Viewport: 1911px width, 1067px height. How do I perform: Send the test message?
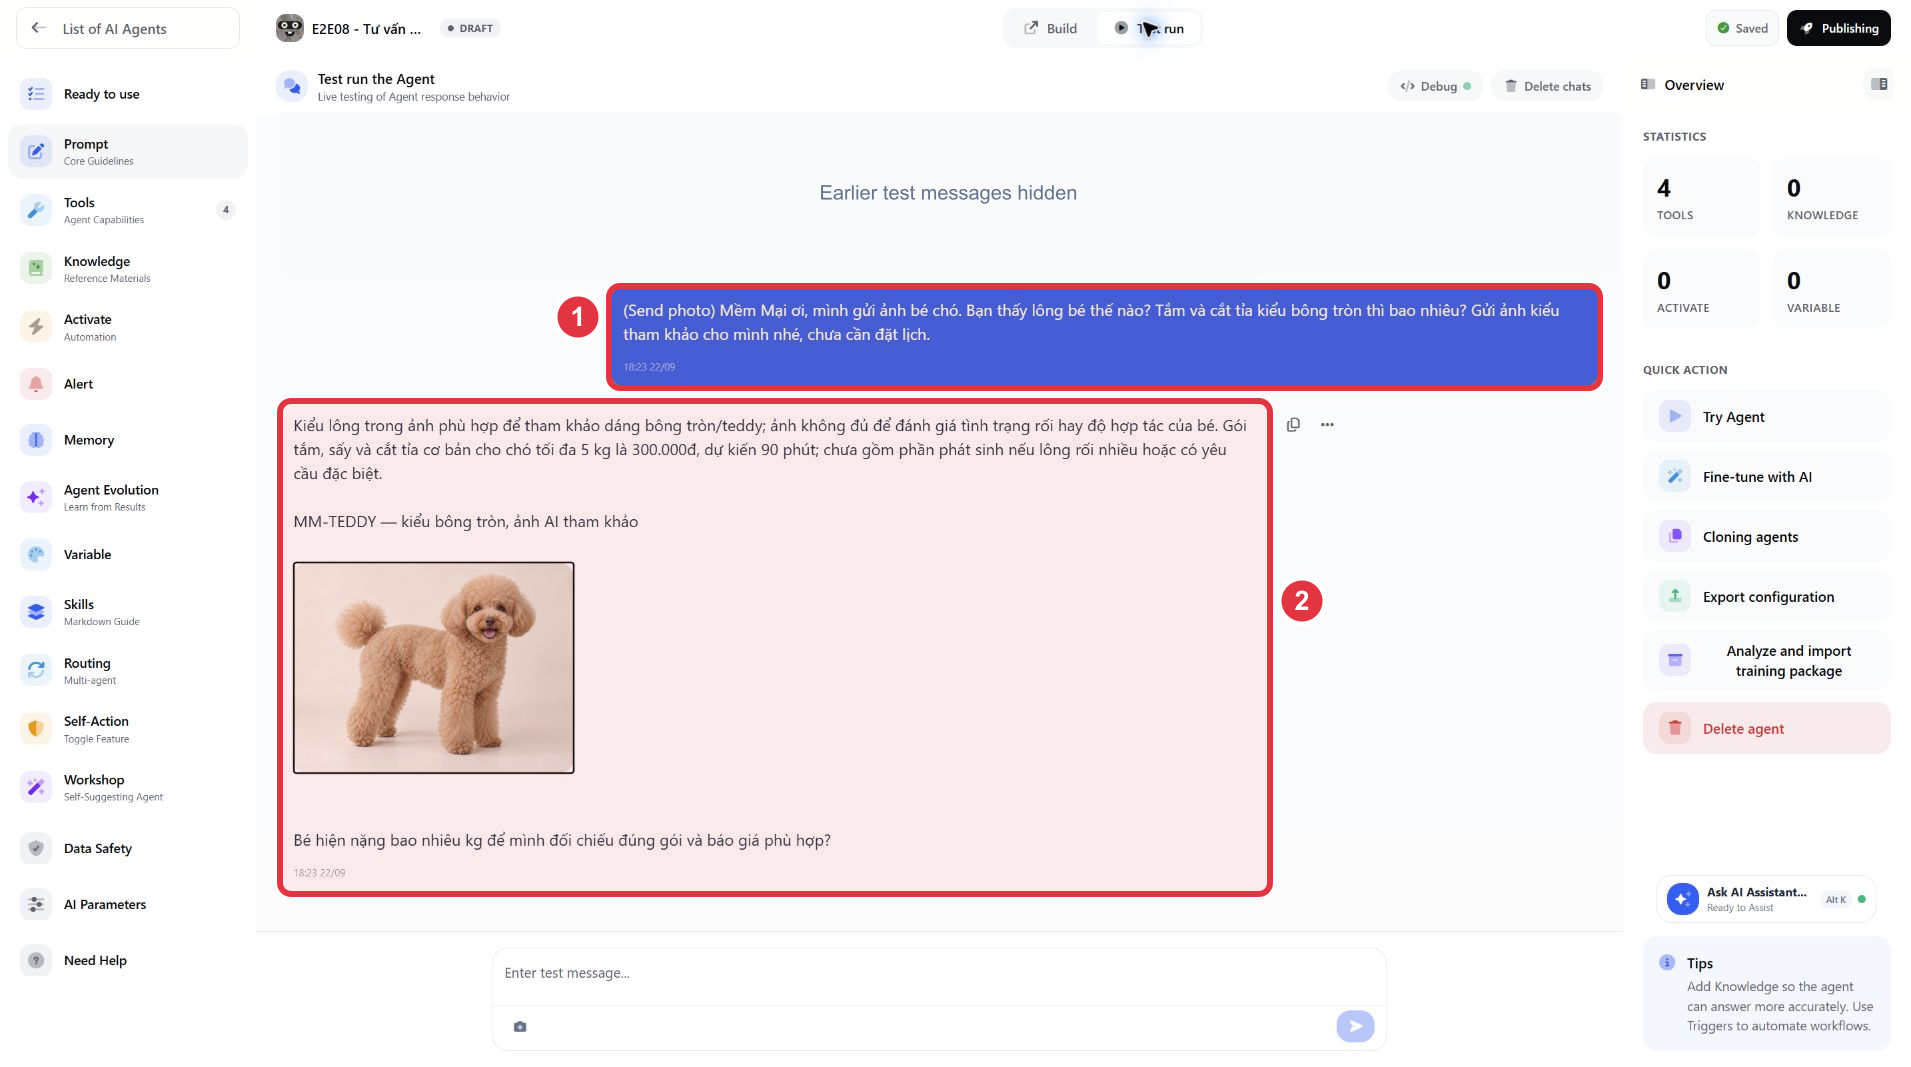(x=1355, y=1025)
